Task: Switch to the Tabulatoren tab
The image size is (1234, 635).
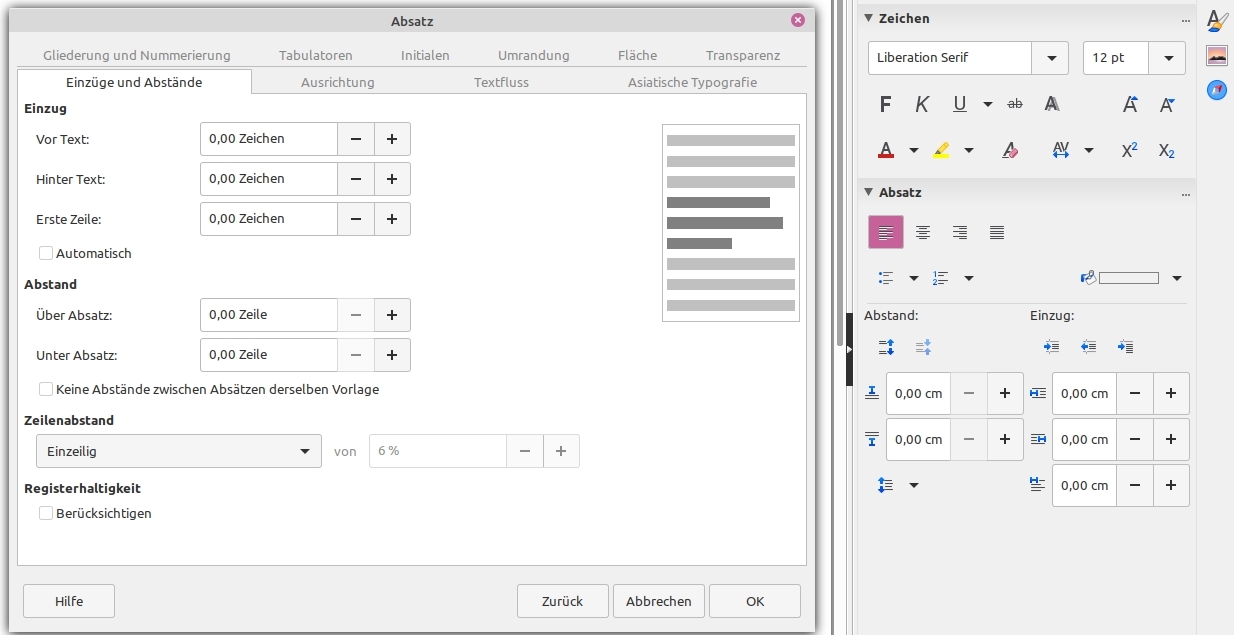Action: click(316, 55)
